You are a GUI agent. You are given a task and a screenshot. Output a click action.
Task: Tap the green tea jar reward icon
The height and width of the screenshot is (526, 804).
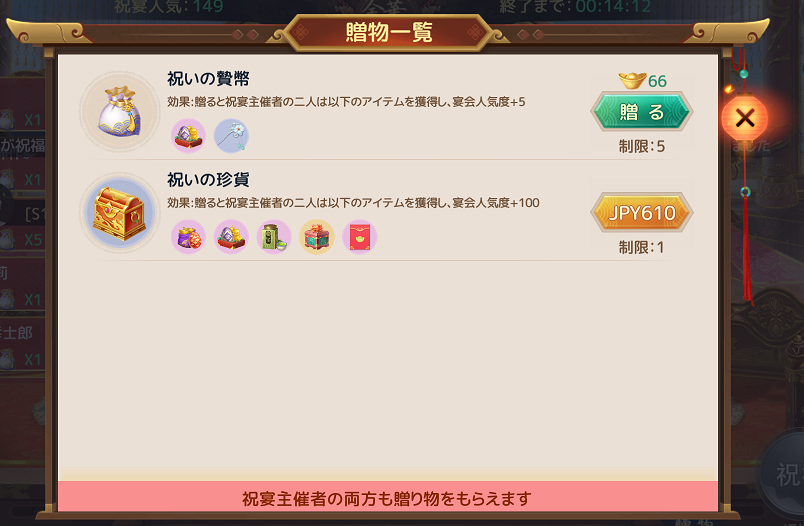click(x=274, y=237)
